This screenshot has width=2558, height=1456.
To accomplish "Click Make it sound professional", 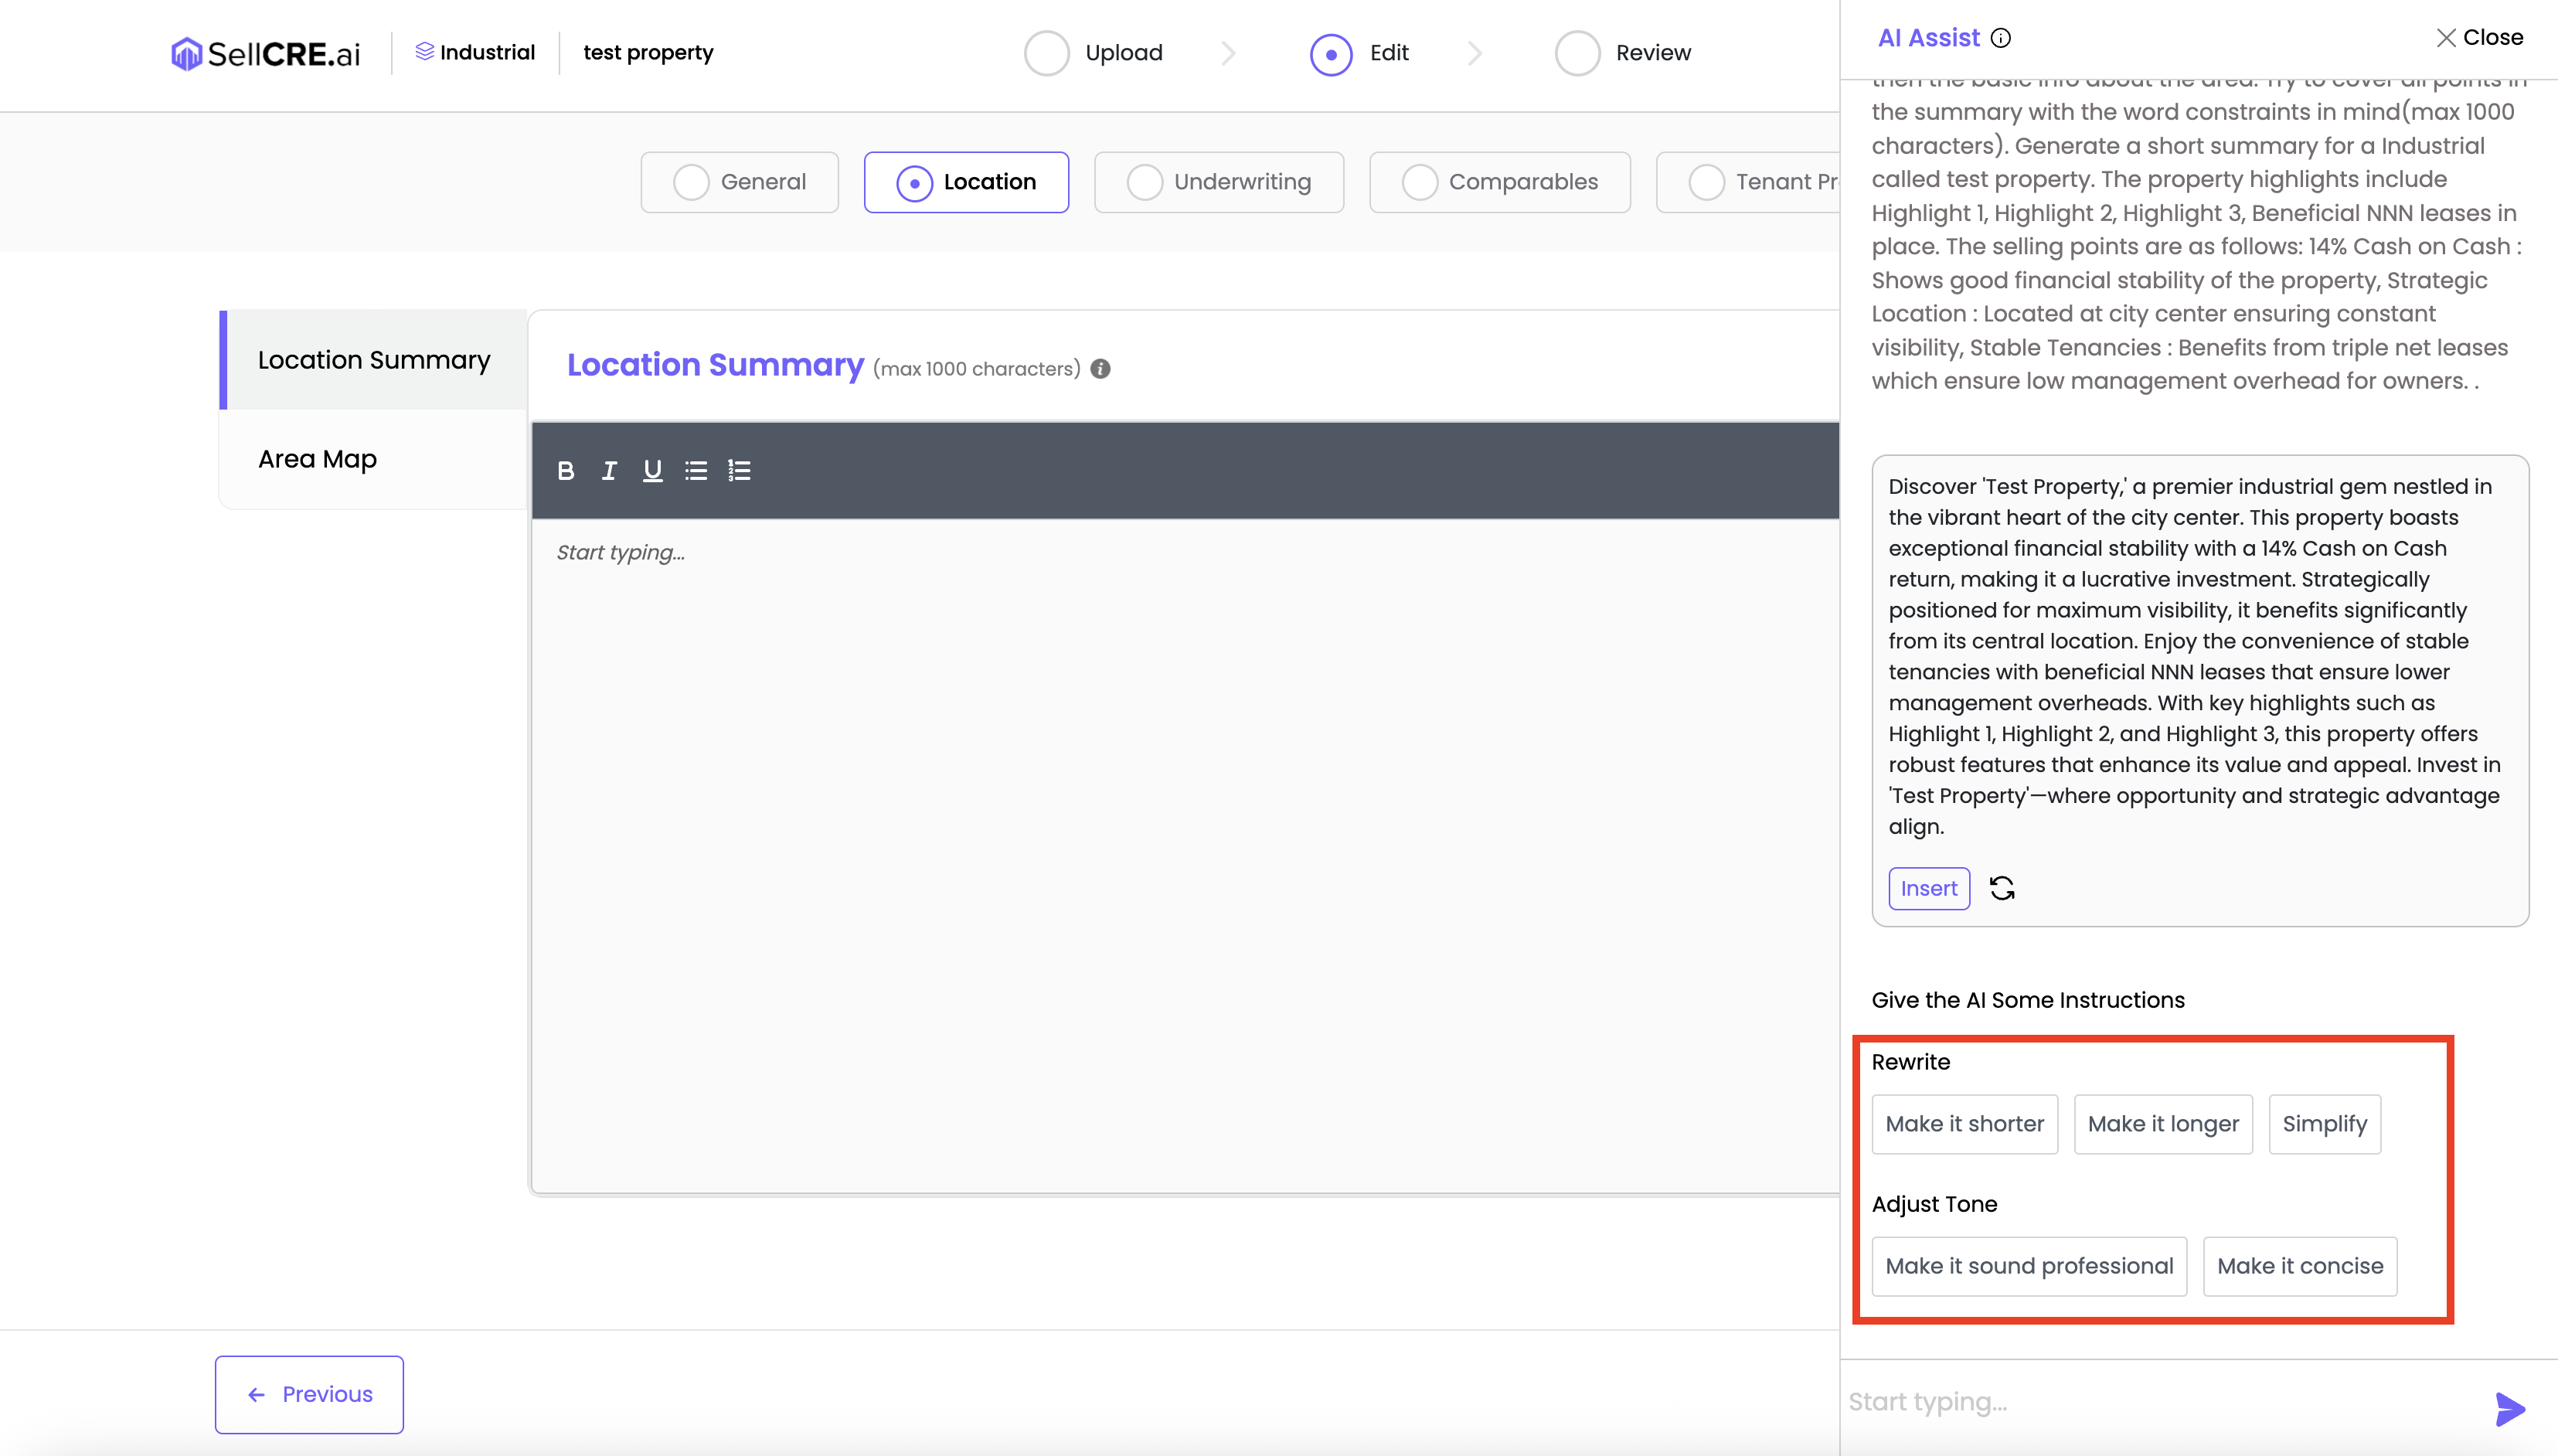I will (x=2029, y=1266).
